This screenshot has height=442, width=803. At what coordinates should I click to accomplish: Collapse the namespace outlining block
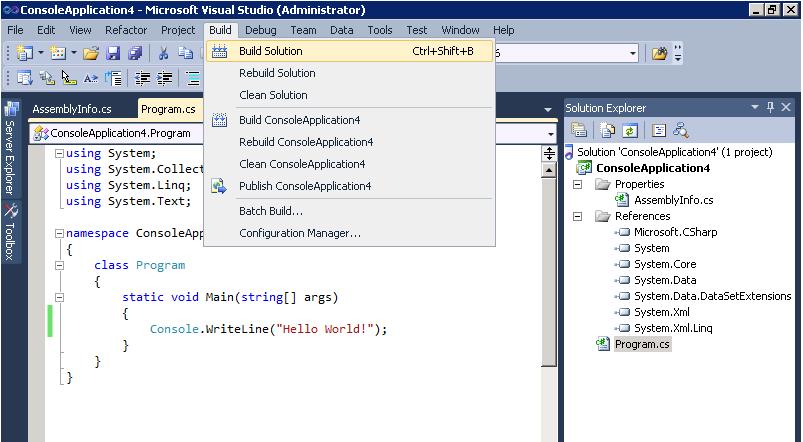tap(59, 234)
